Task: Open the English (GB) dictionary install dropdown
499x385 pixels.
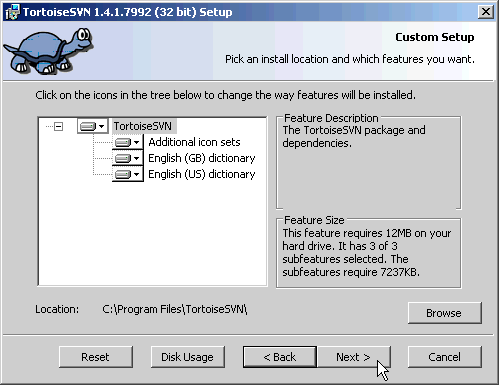Action: [x=128, y=158]
